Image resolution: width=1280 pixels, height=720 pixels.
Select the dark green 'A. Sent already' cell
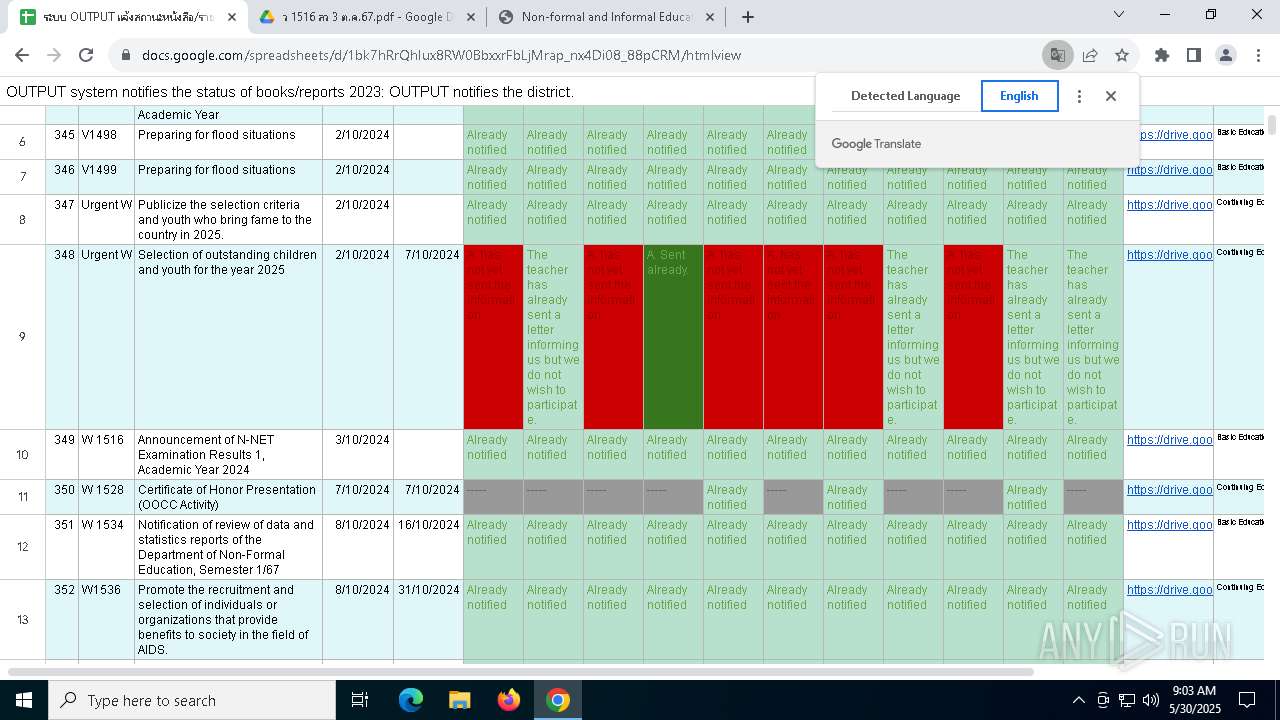pos(673,337)
